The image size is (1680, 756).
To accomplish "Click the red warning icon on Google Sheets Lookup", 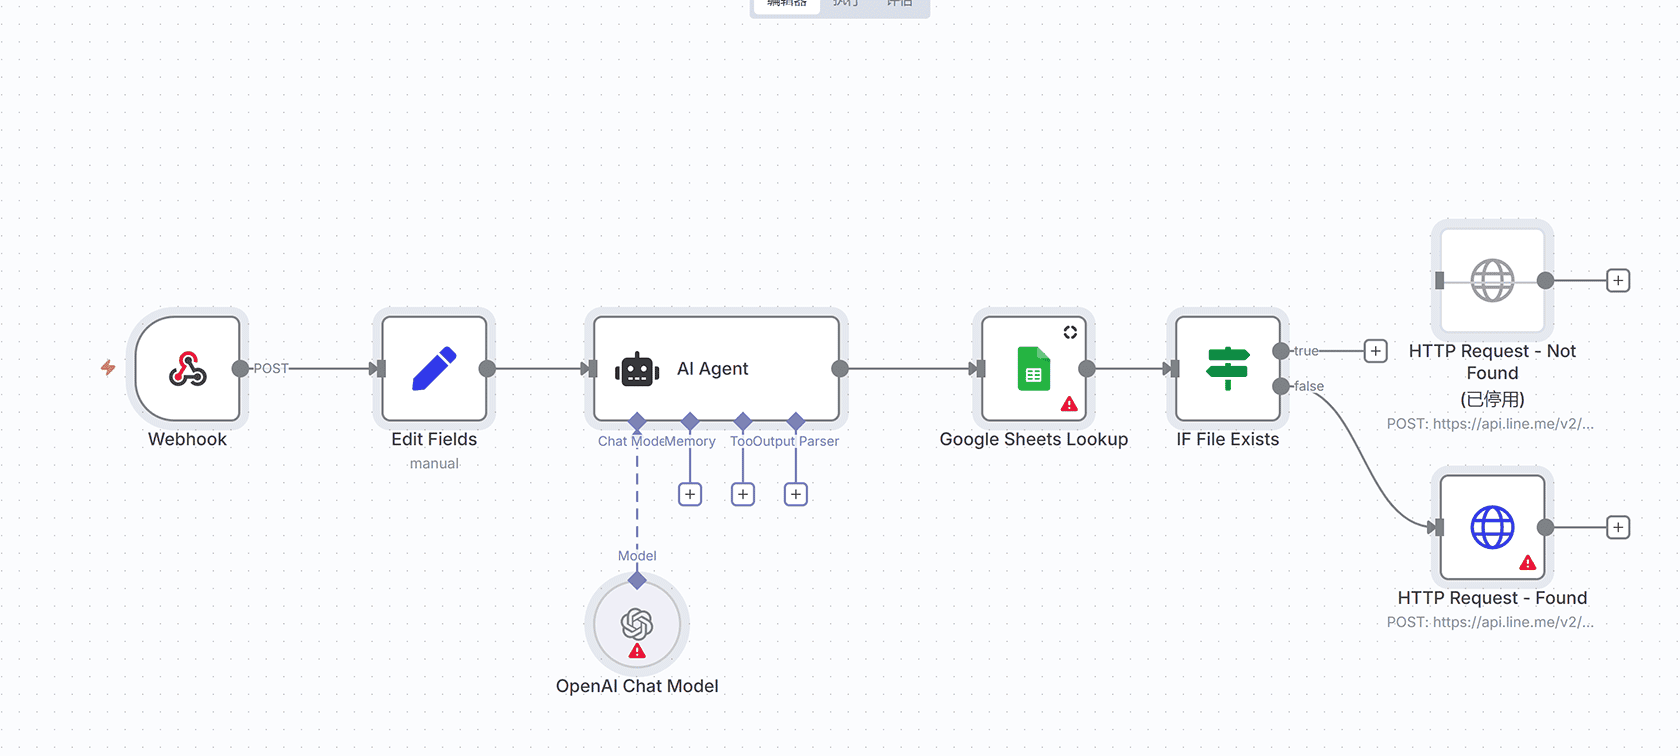I will 1069,404.
